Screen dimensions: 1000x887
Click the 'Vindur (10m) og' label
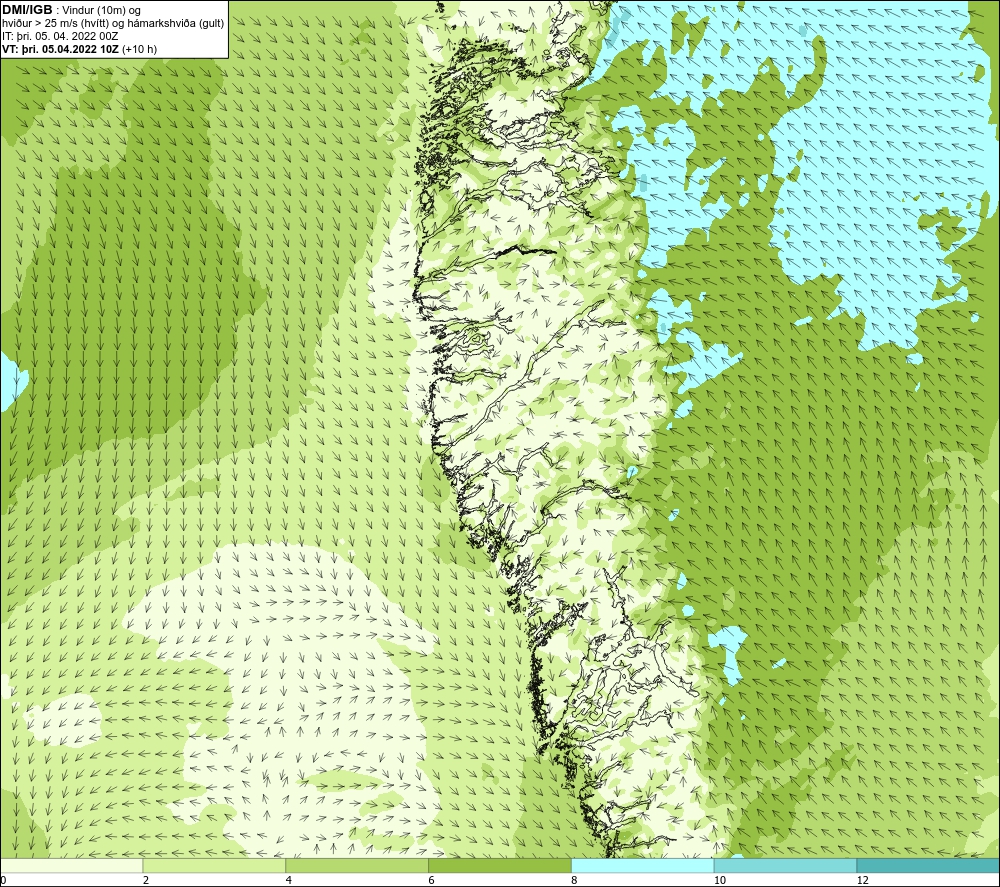click(102, 11)
